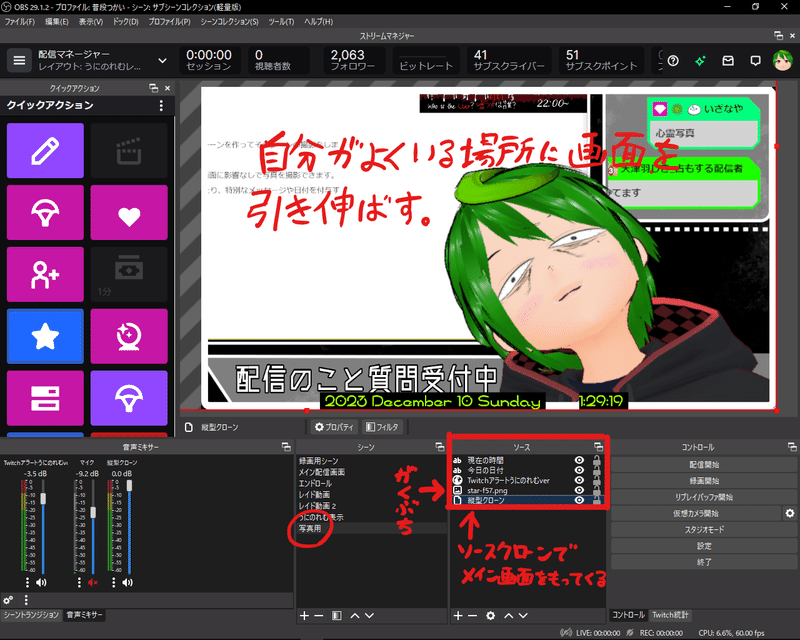
Task: Open the シーンコレクション(S) menu
Action: (x=229, y=22)
